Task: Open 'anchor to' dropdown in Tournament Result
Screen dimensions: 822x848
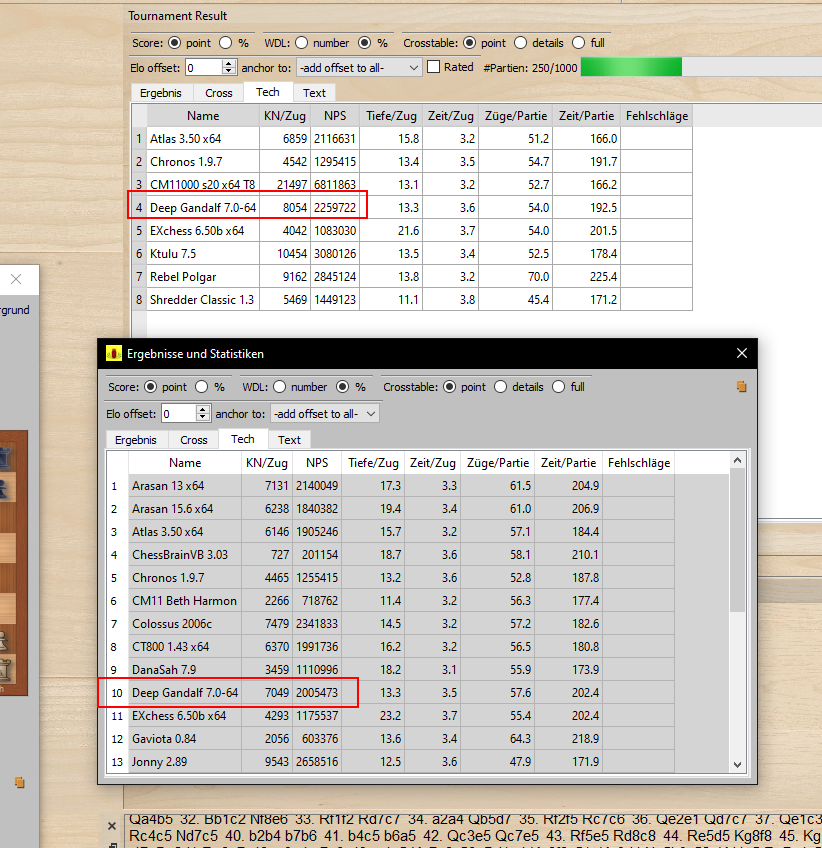Action: 359,67
